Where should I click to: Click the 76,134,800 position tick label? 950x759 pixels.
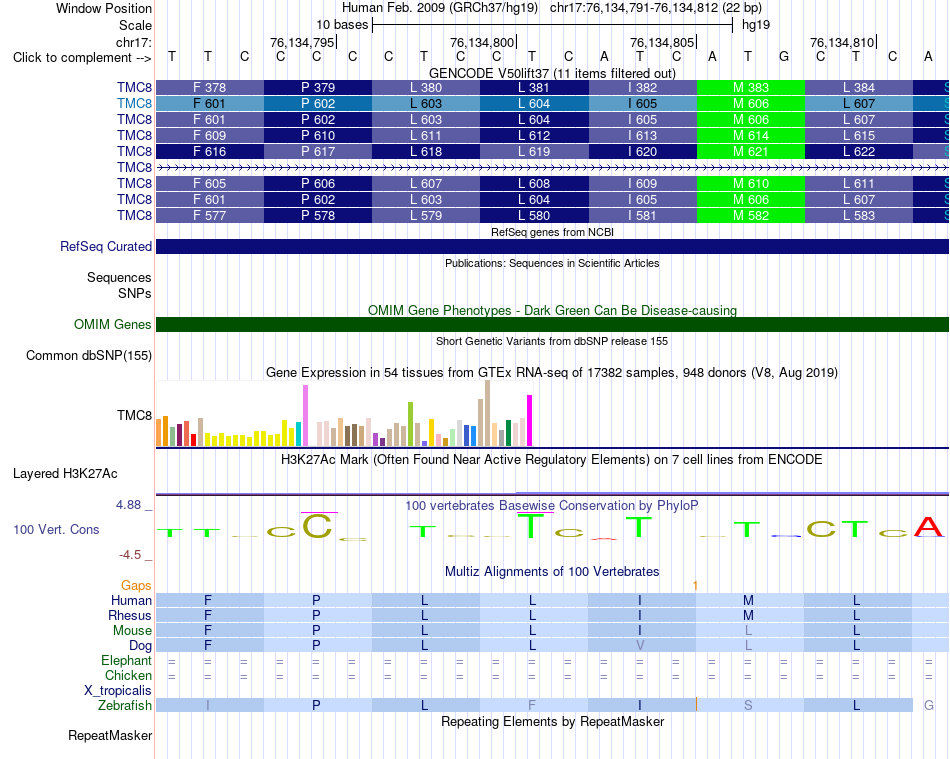pos(482,42)
